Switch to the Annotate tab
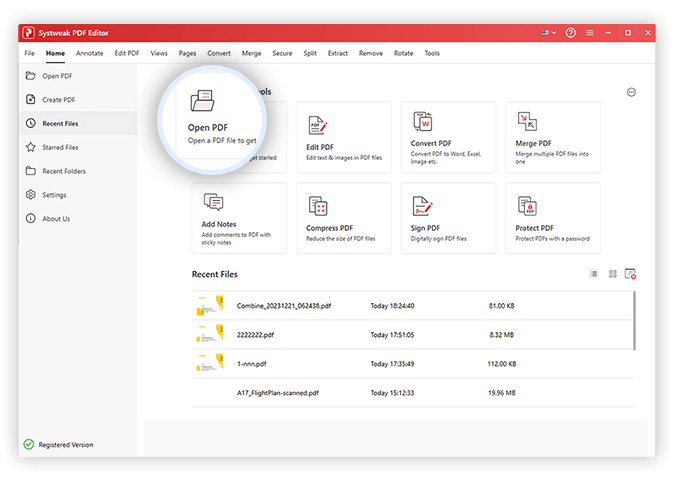Screen dimensions: 678x484 pyautogui.click(x=90, y=53)
